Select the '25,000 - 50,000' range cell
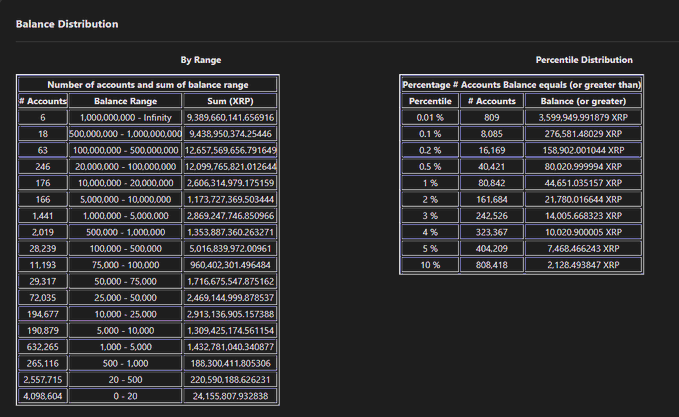 pyautogui.click(x=125, y=297)
